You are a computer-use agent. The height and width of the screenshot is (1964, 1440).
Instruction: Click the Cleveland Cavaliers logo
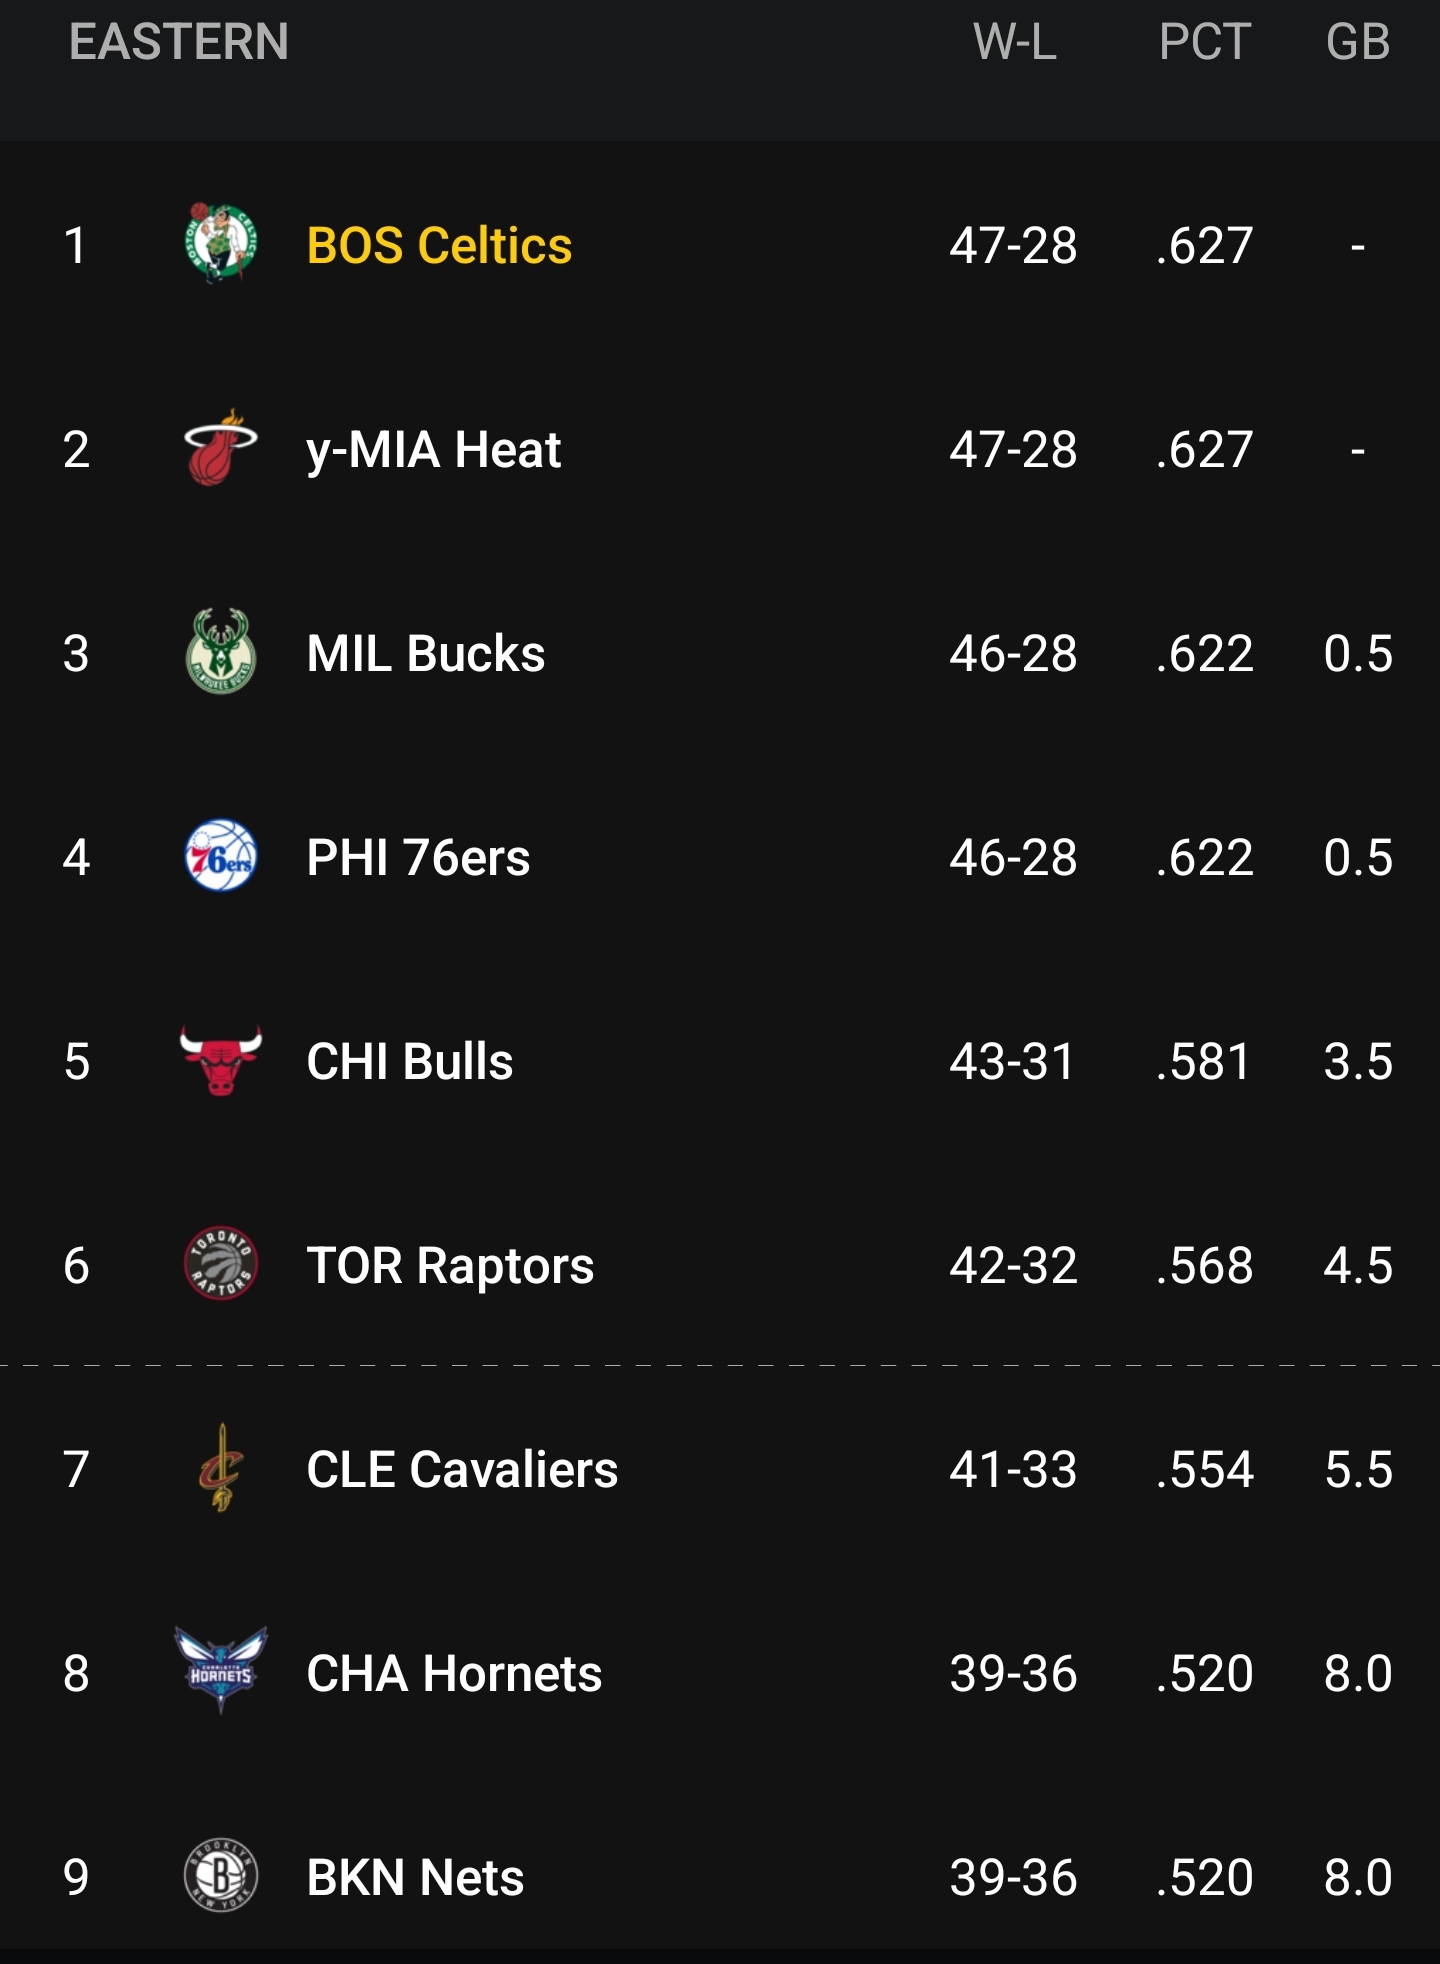tap(222, 1467)
